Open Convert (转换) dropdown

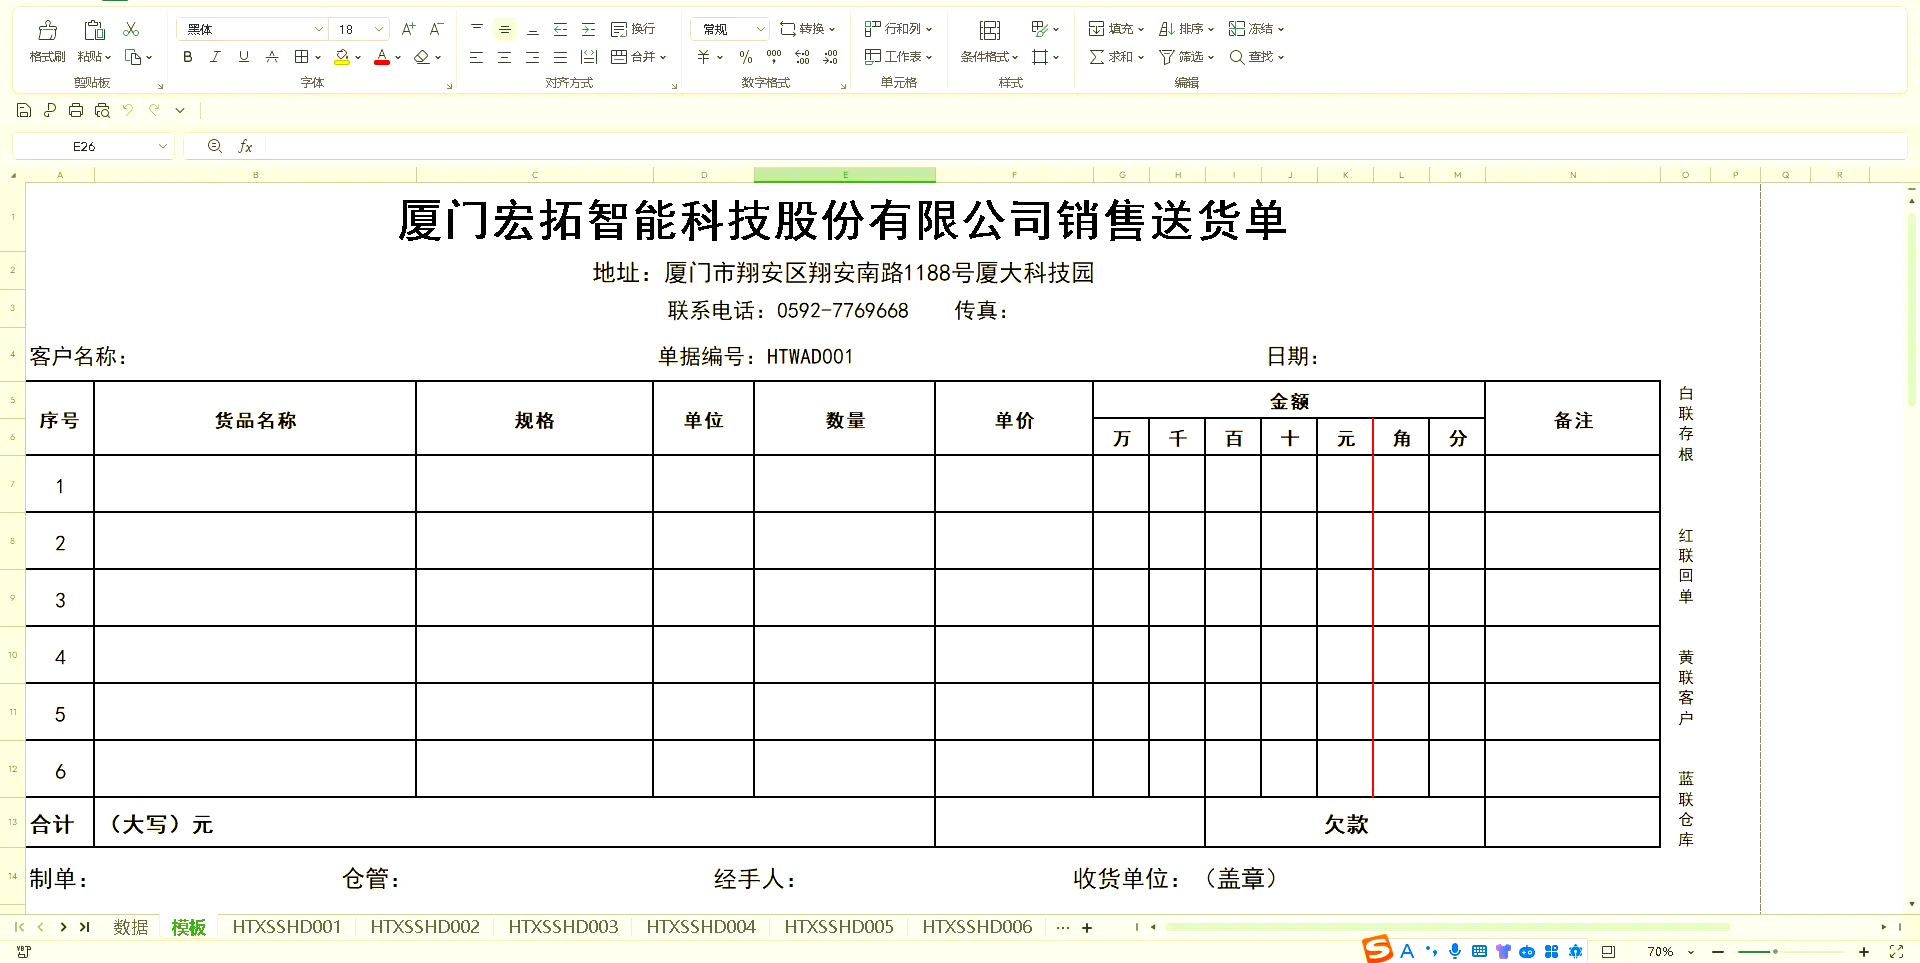click(x=807, y=29)
